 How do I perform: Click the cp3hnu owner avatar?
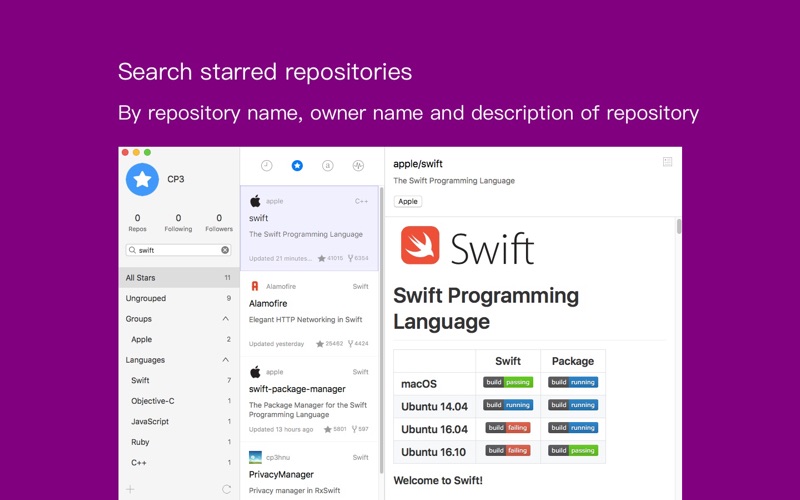pyautogui.click(x=255, y=457)
